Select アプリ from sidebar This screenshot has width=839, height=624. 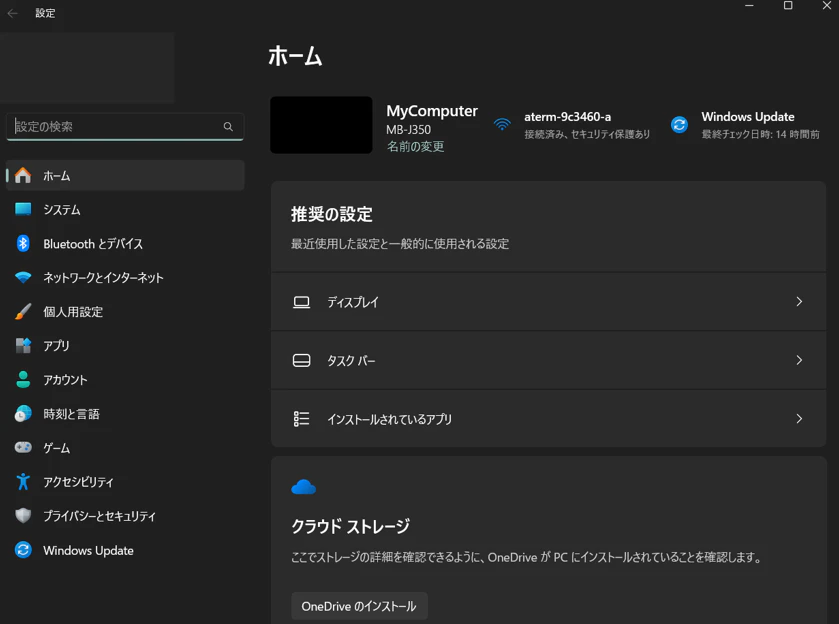tap(125, 345)
